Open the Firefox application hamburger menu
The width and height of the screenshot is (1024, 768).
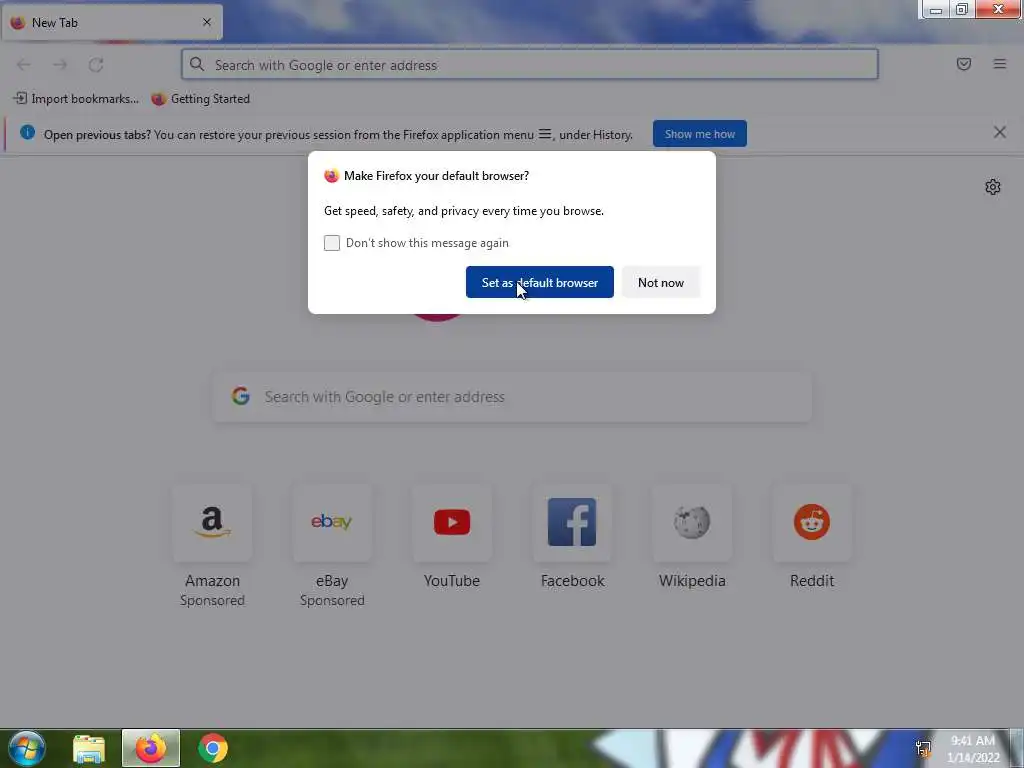pos(999,64)
